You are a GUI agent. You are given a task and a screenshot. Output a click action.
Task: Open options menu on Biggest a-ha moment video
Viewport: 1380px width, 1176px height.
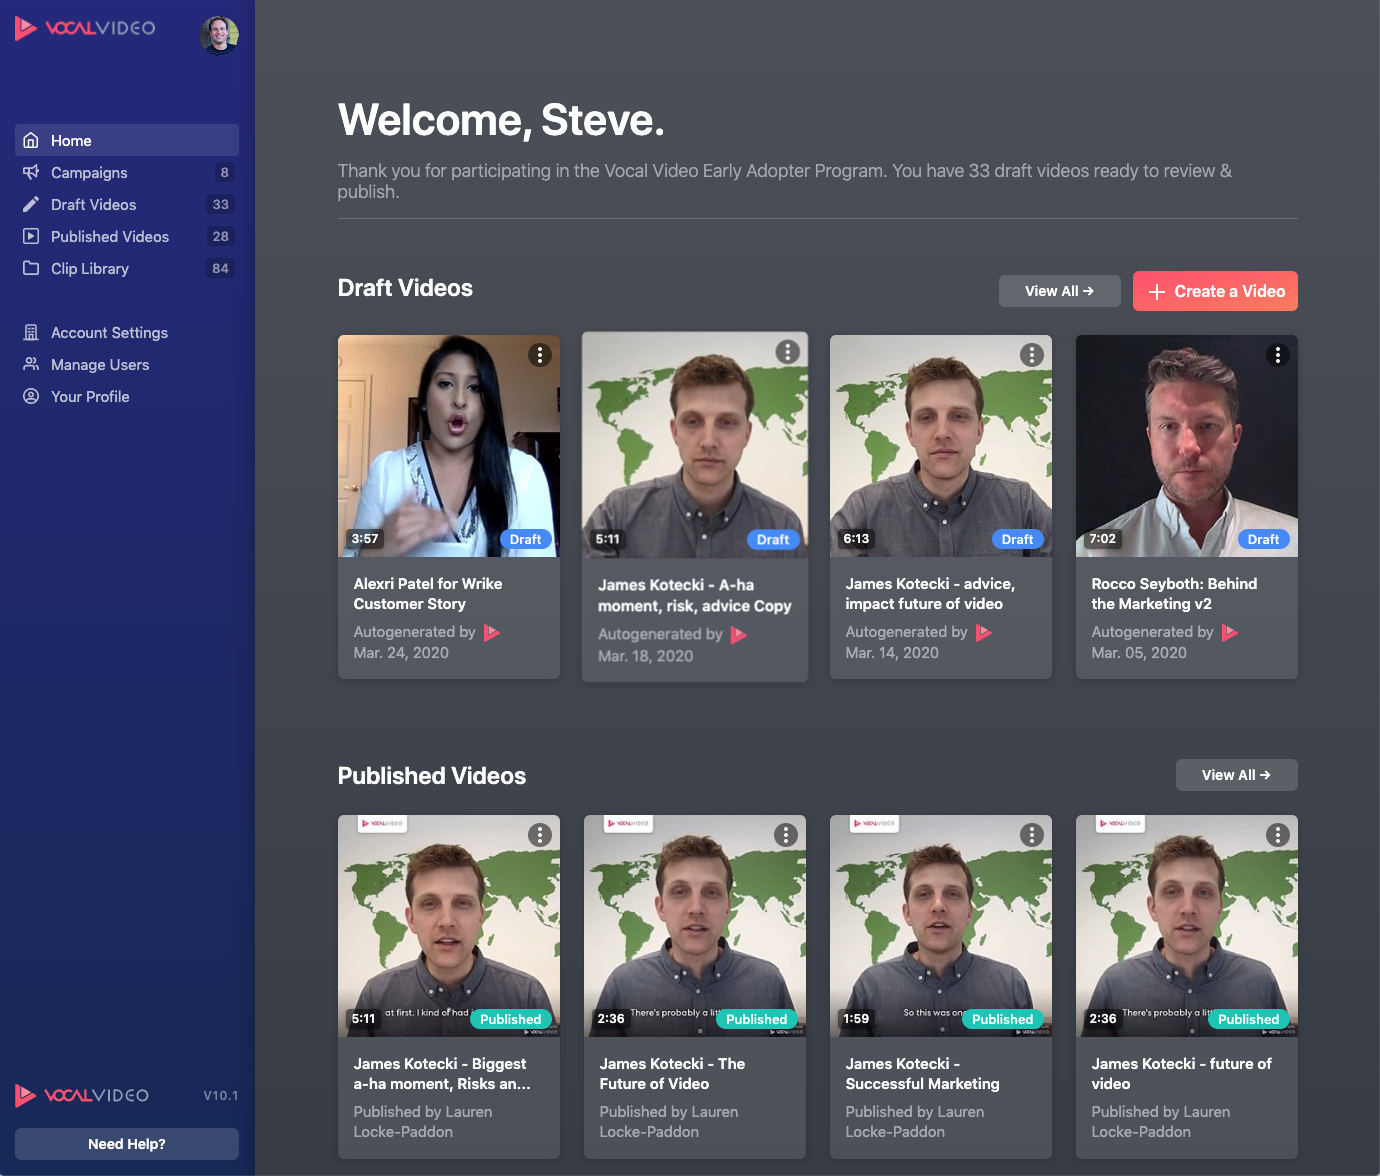click(x=540, y=835)
